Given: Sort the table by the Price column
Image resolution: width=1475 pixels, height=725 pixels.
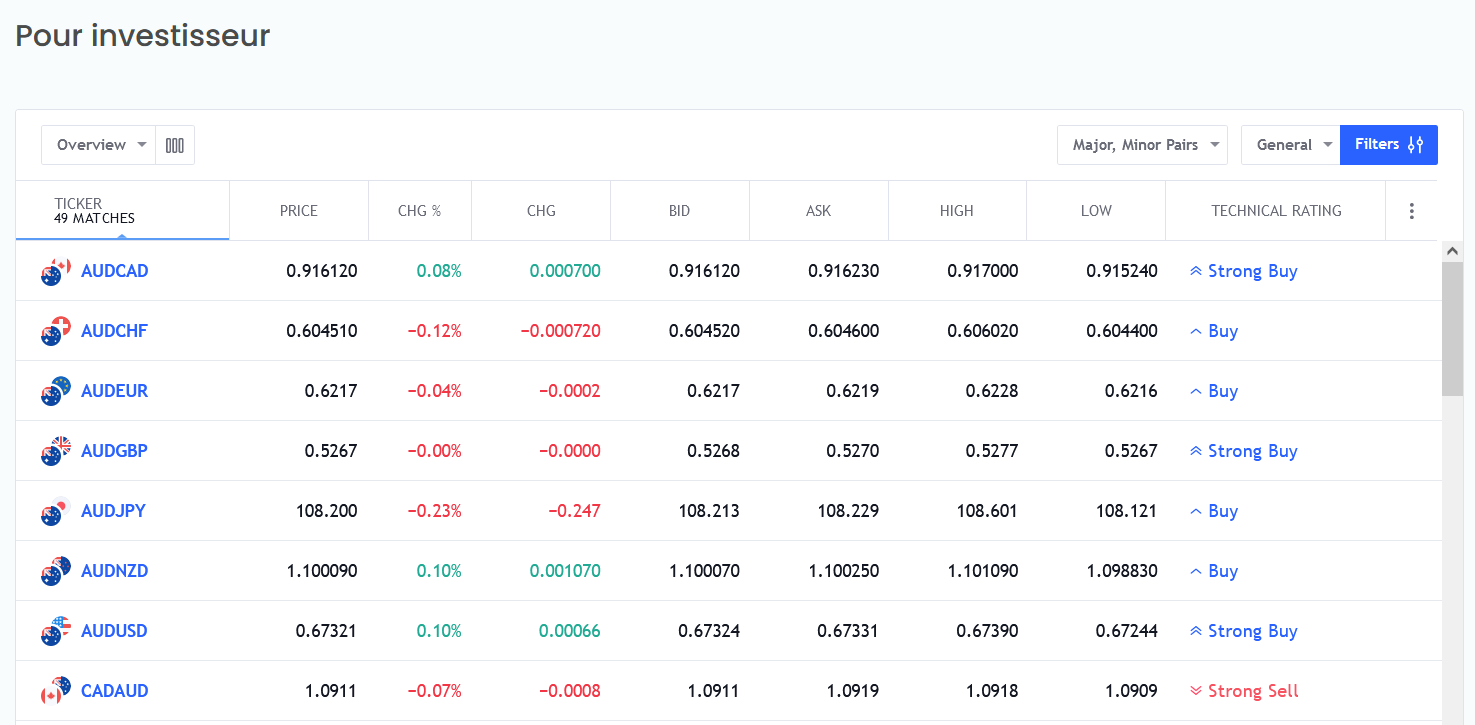Looking at the screenshot, I should 299,210.
